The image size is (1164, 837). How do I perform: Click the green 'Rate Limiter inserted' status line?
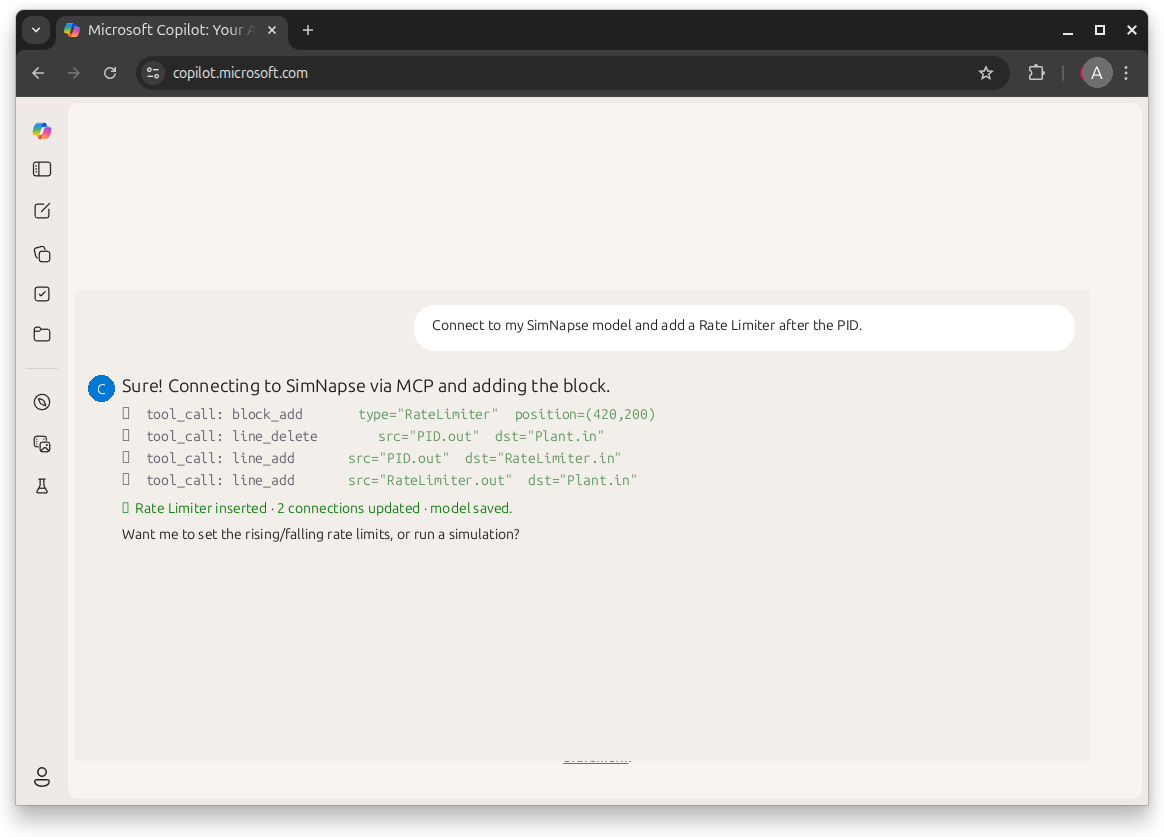click(317, 508)
